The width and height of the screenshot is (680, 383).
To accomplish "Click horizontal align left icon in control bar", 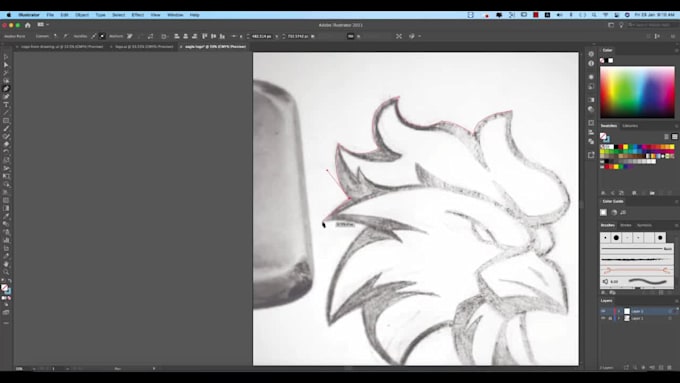I will 177,36.
